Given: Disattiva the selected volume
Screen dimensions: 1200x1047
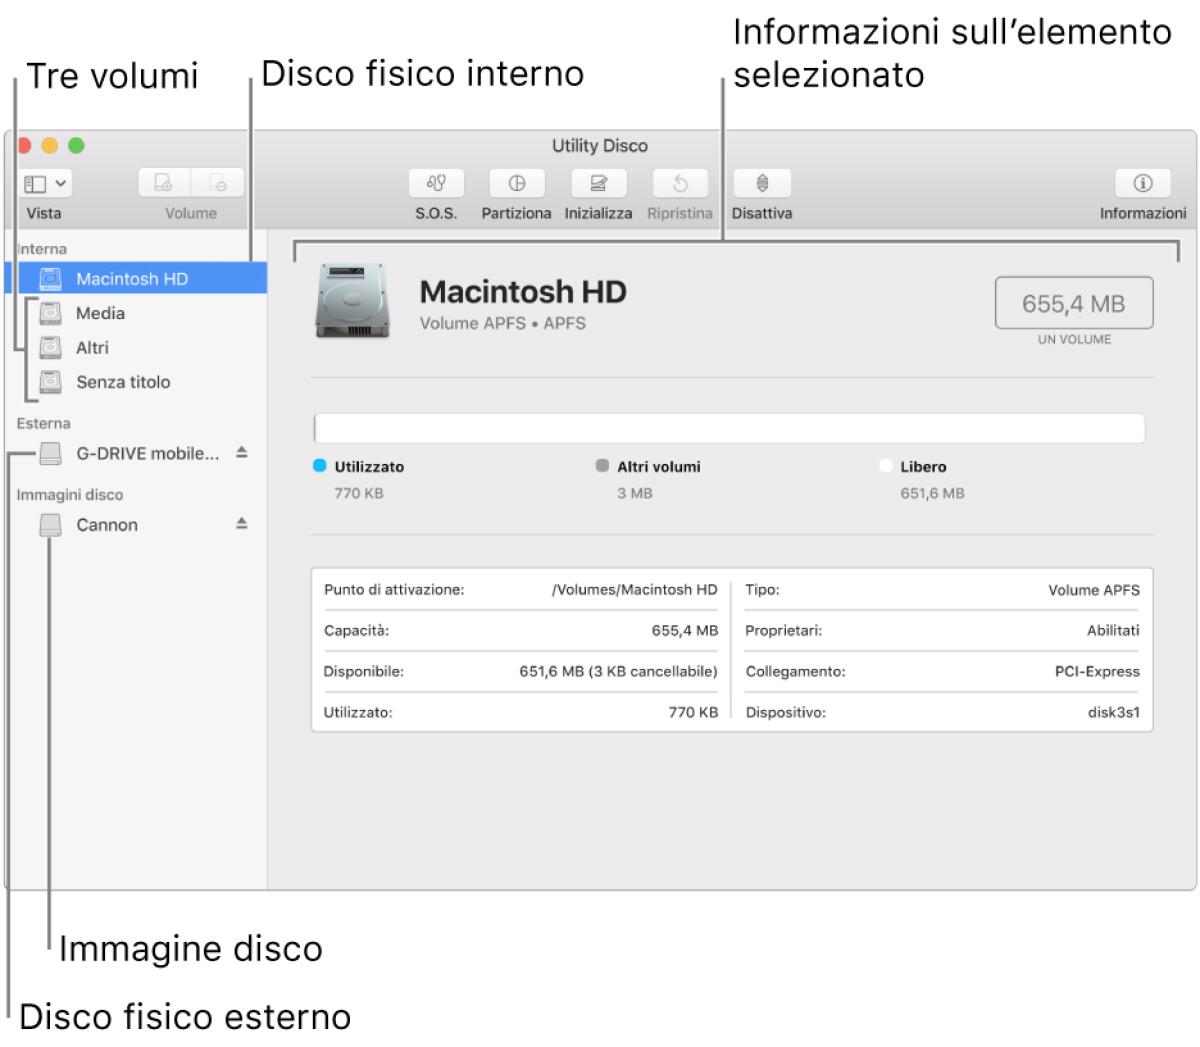Looking at the screenshot, I should [761, 182].
